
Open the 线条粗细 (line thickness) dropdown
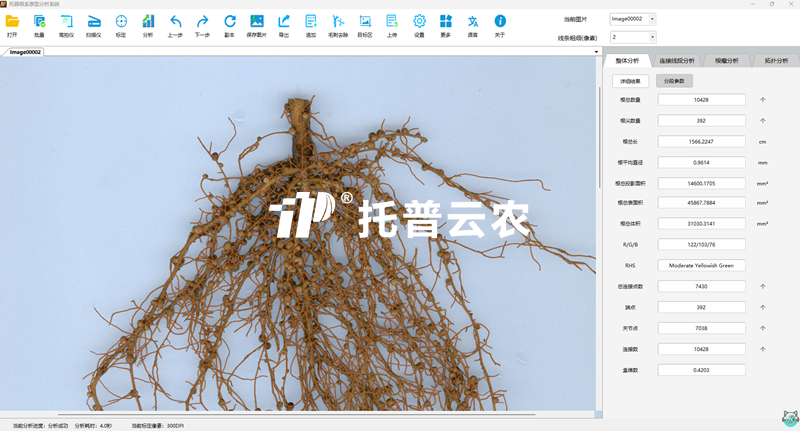click(652, 37)
